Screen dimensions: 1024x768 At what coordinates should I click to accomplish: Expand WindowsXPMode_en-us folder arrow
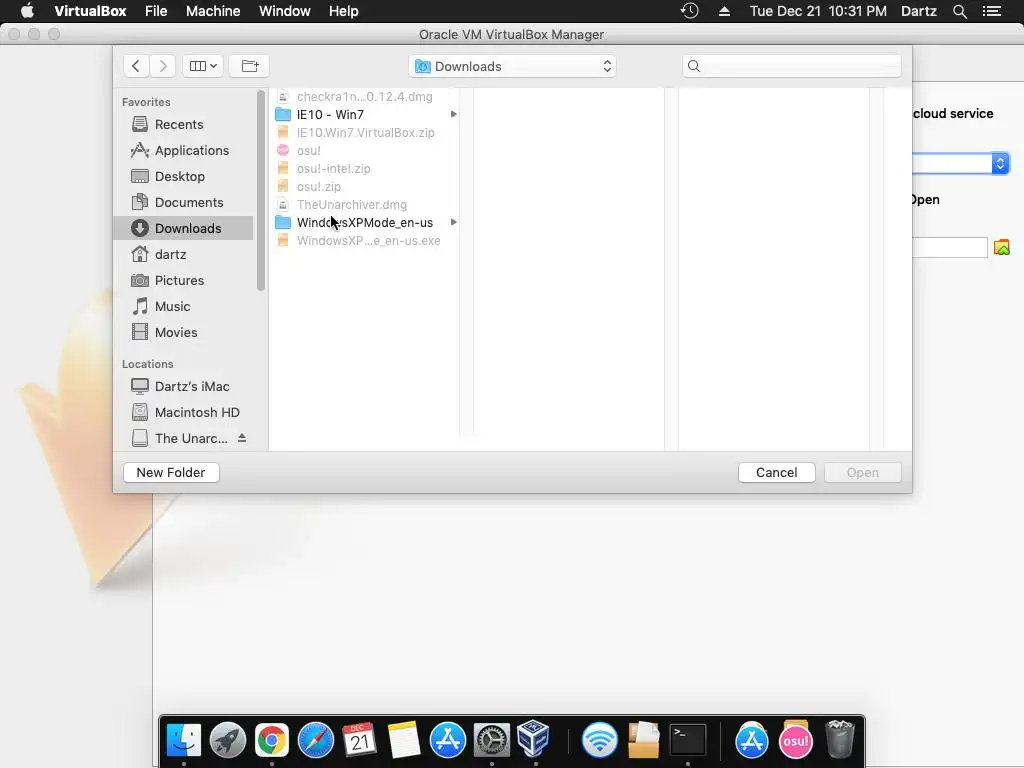453,223
